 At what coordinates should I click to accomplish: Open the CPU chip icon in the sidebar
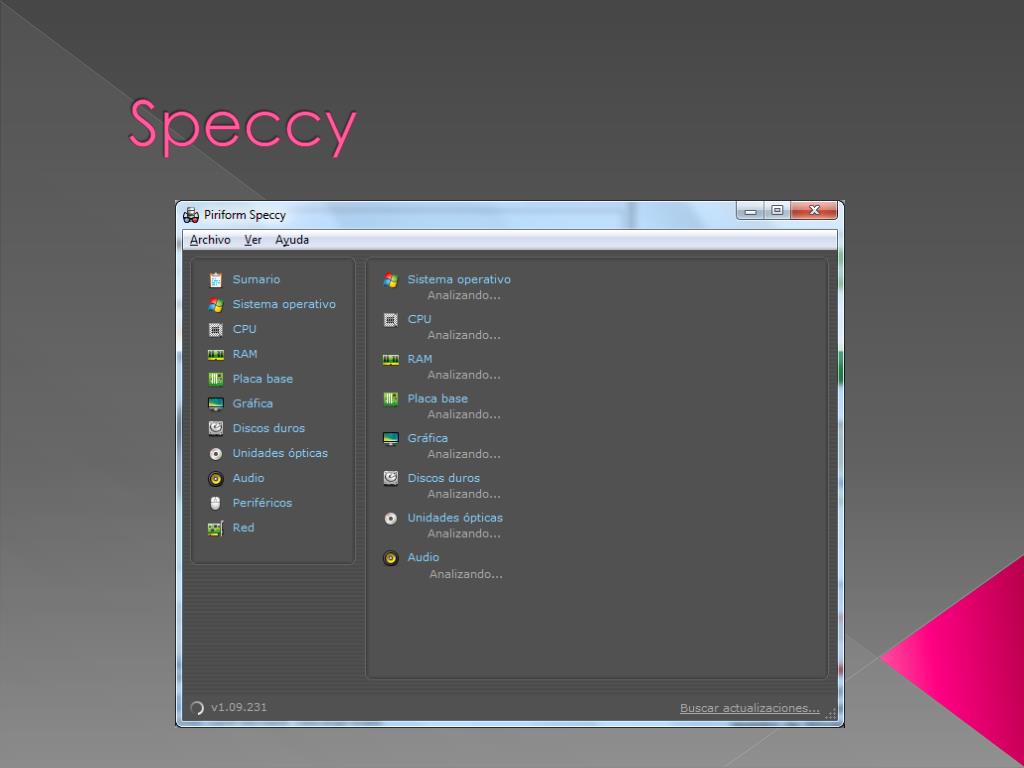216,329
